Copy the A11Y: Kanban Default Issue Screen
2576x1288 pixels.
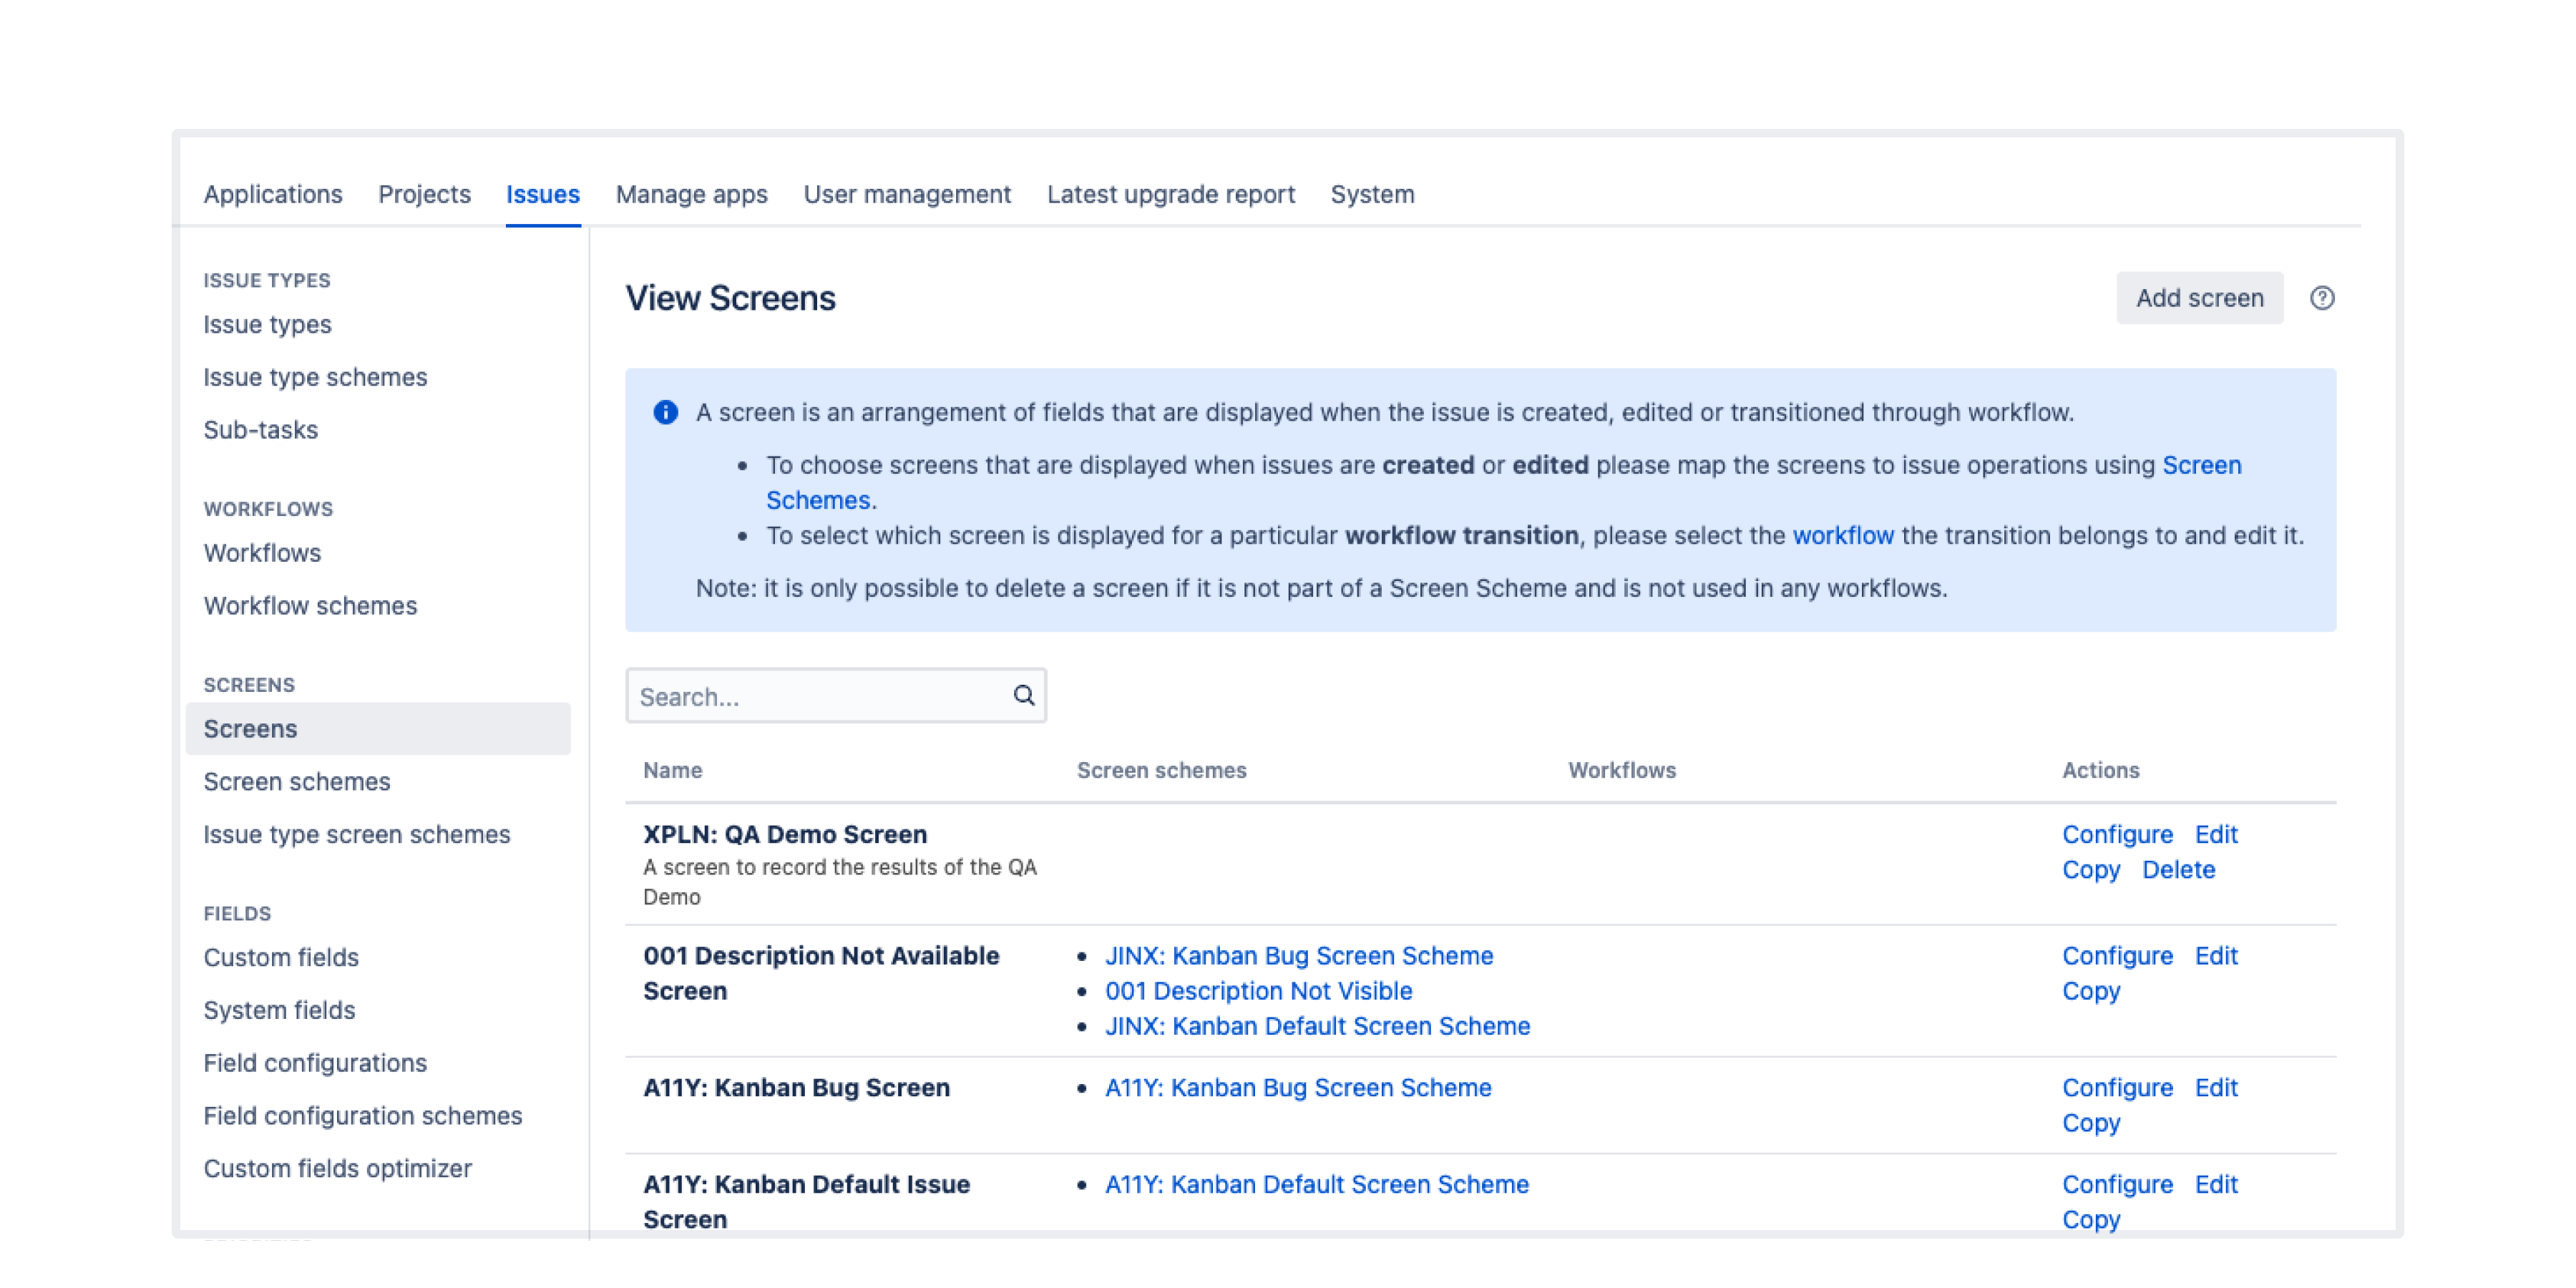2091,1220
